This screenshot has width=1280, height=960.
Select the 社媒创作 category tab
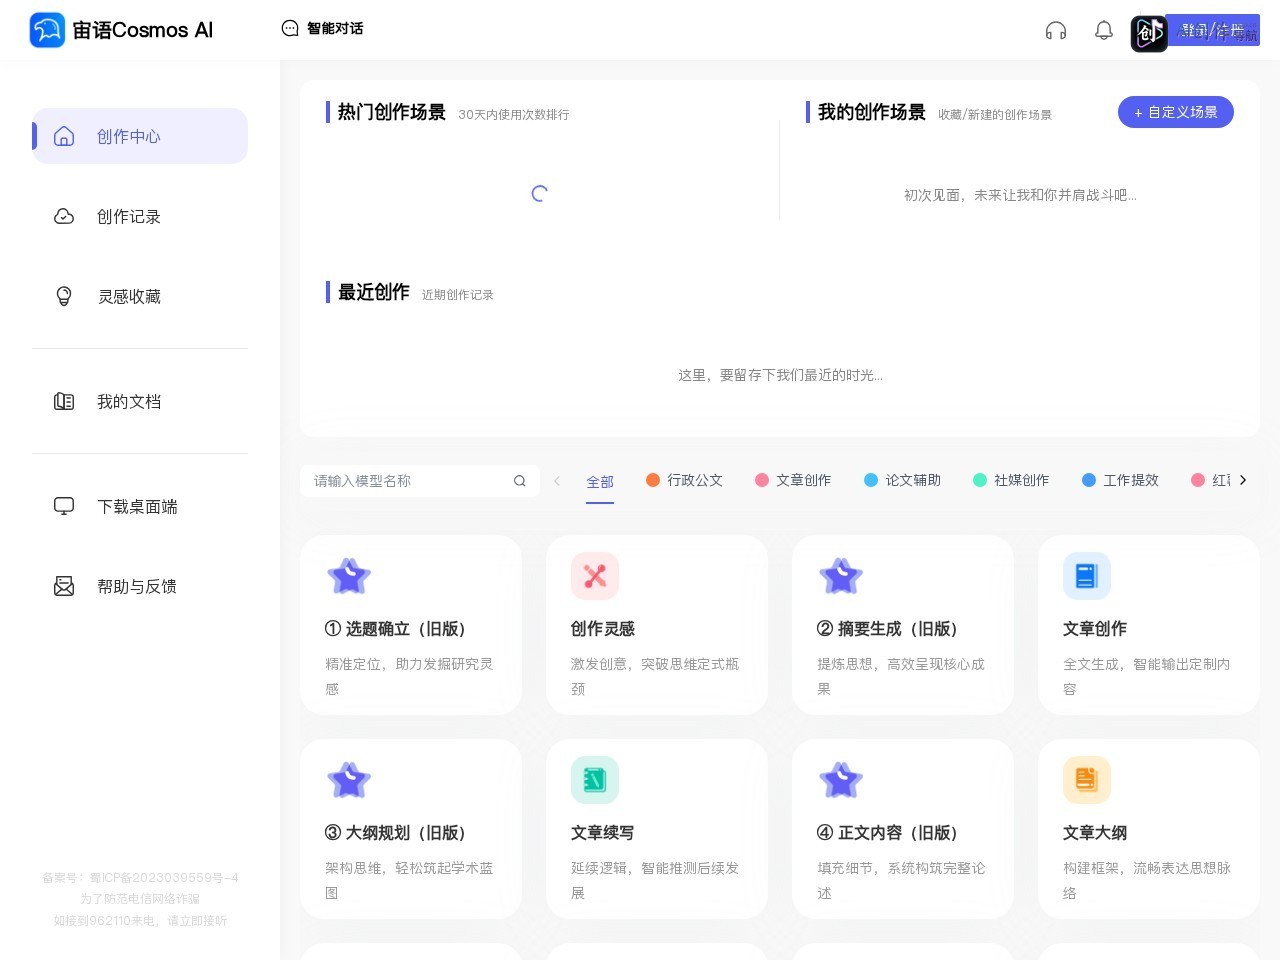1011,480
